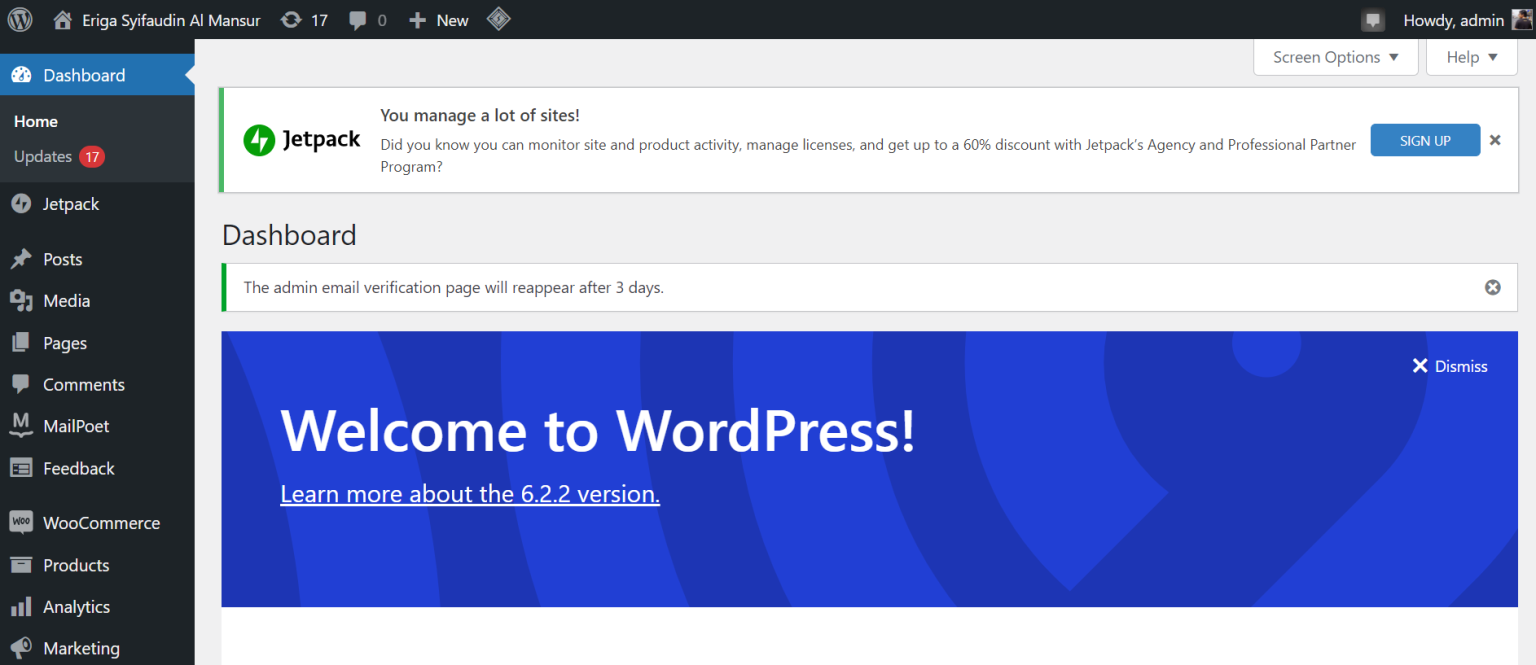
Task: Select the Jetpack diamond icon in the toolbar
Action: 498,19
